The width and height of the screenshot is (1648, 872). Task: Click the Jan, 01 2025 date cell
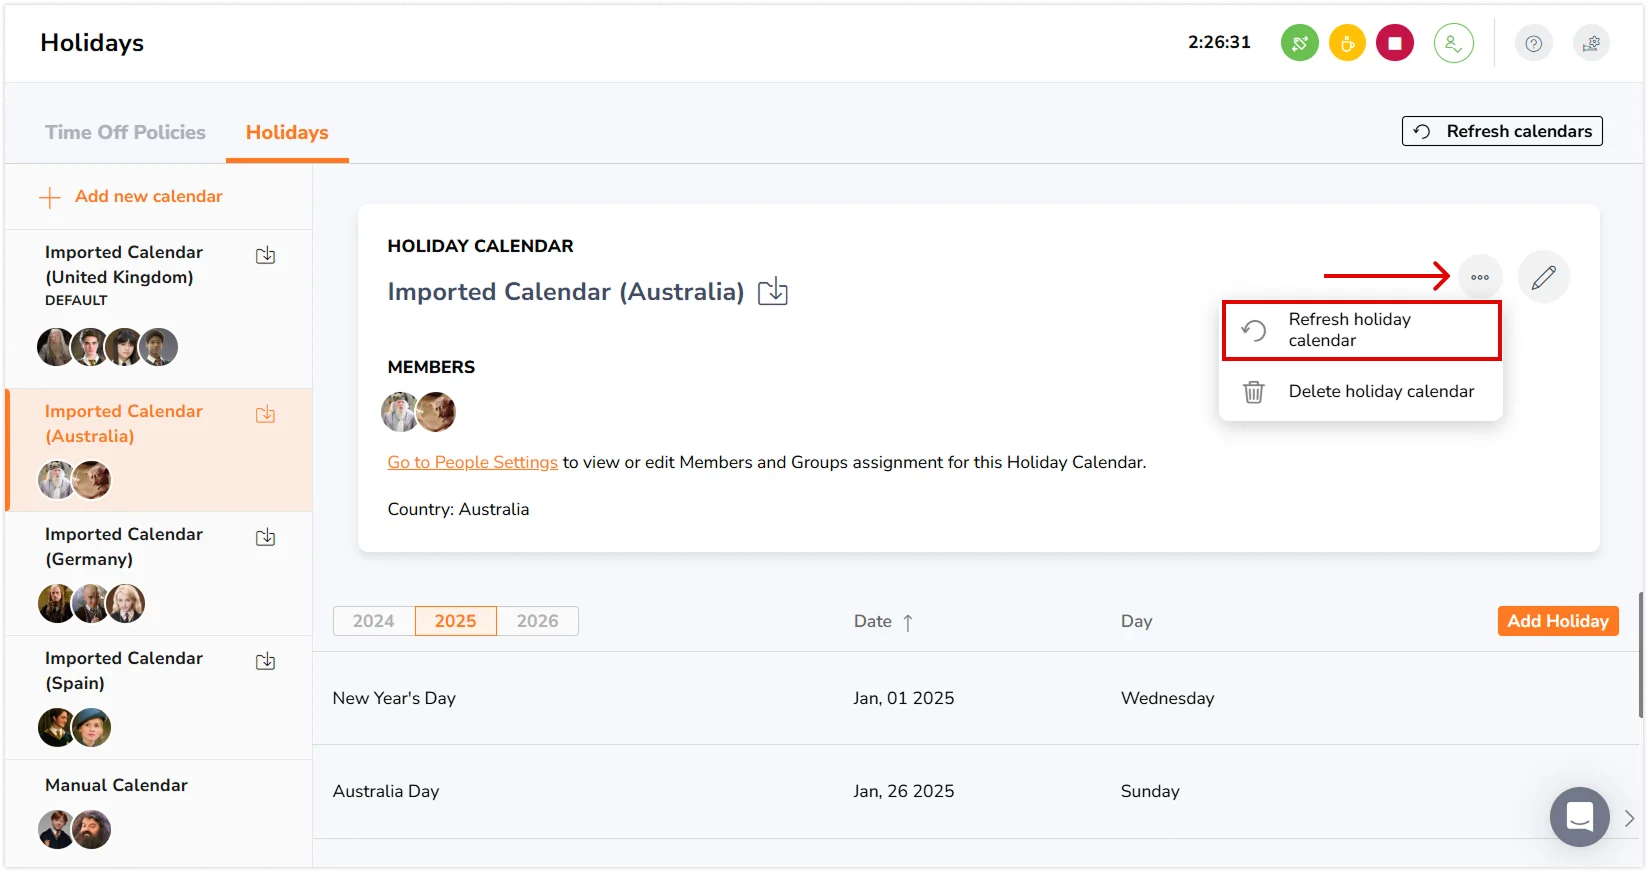[904, 698]
